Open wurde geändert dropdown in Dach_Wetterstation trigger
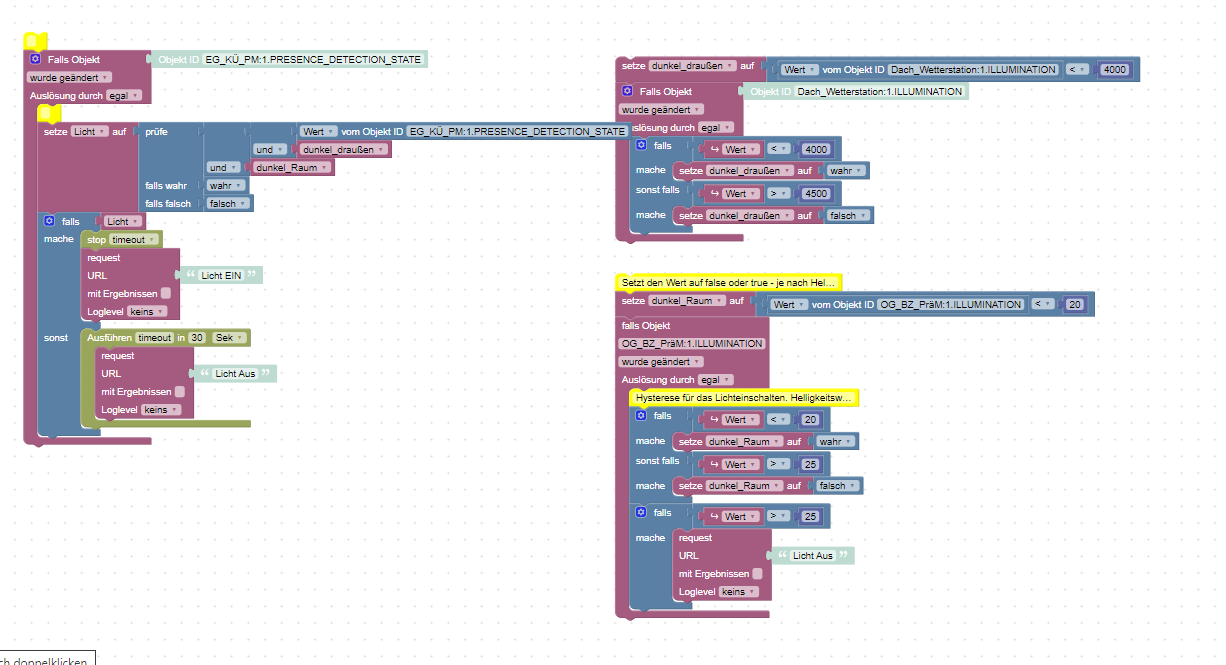This screenshot has height=665, width=1226. (662, 109)
